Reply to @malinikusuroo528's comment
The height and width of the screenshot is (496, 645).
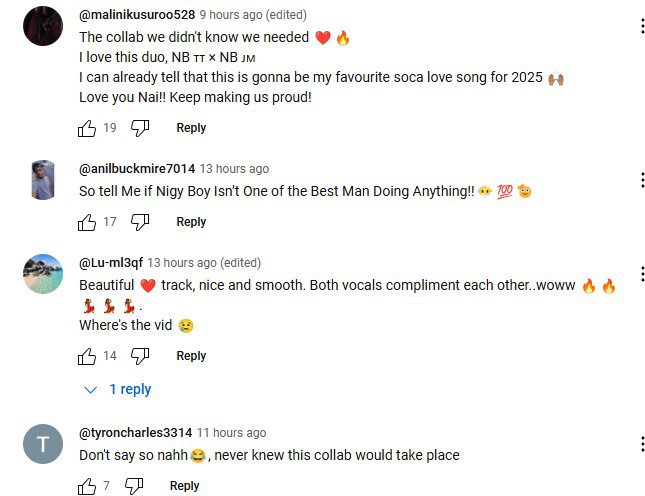pos(191,128)
